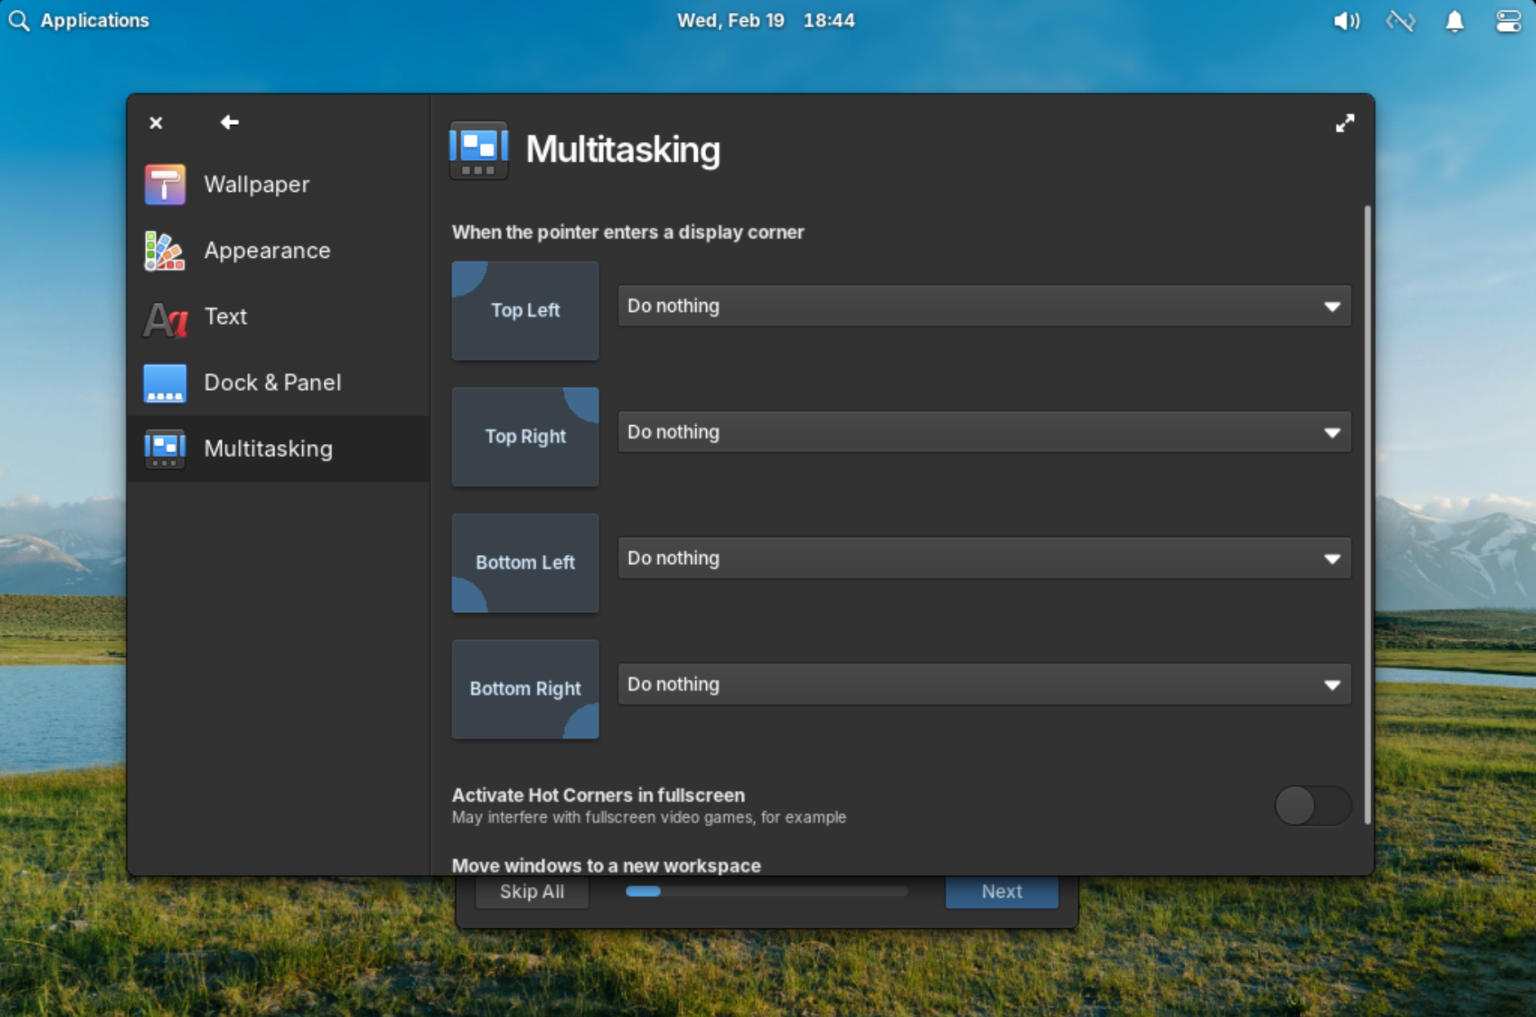Select the Top Left corner preview tile
The height and width of the screenshot is (1017, 1536).
[x=525, y=310]
